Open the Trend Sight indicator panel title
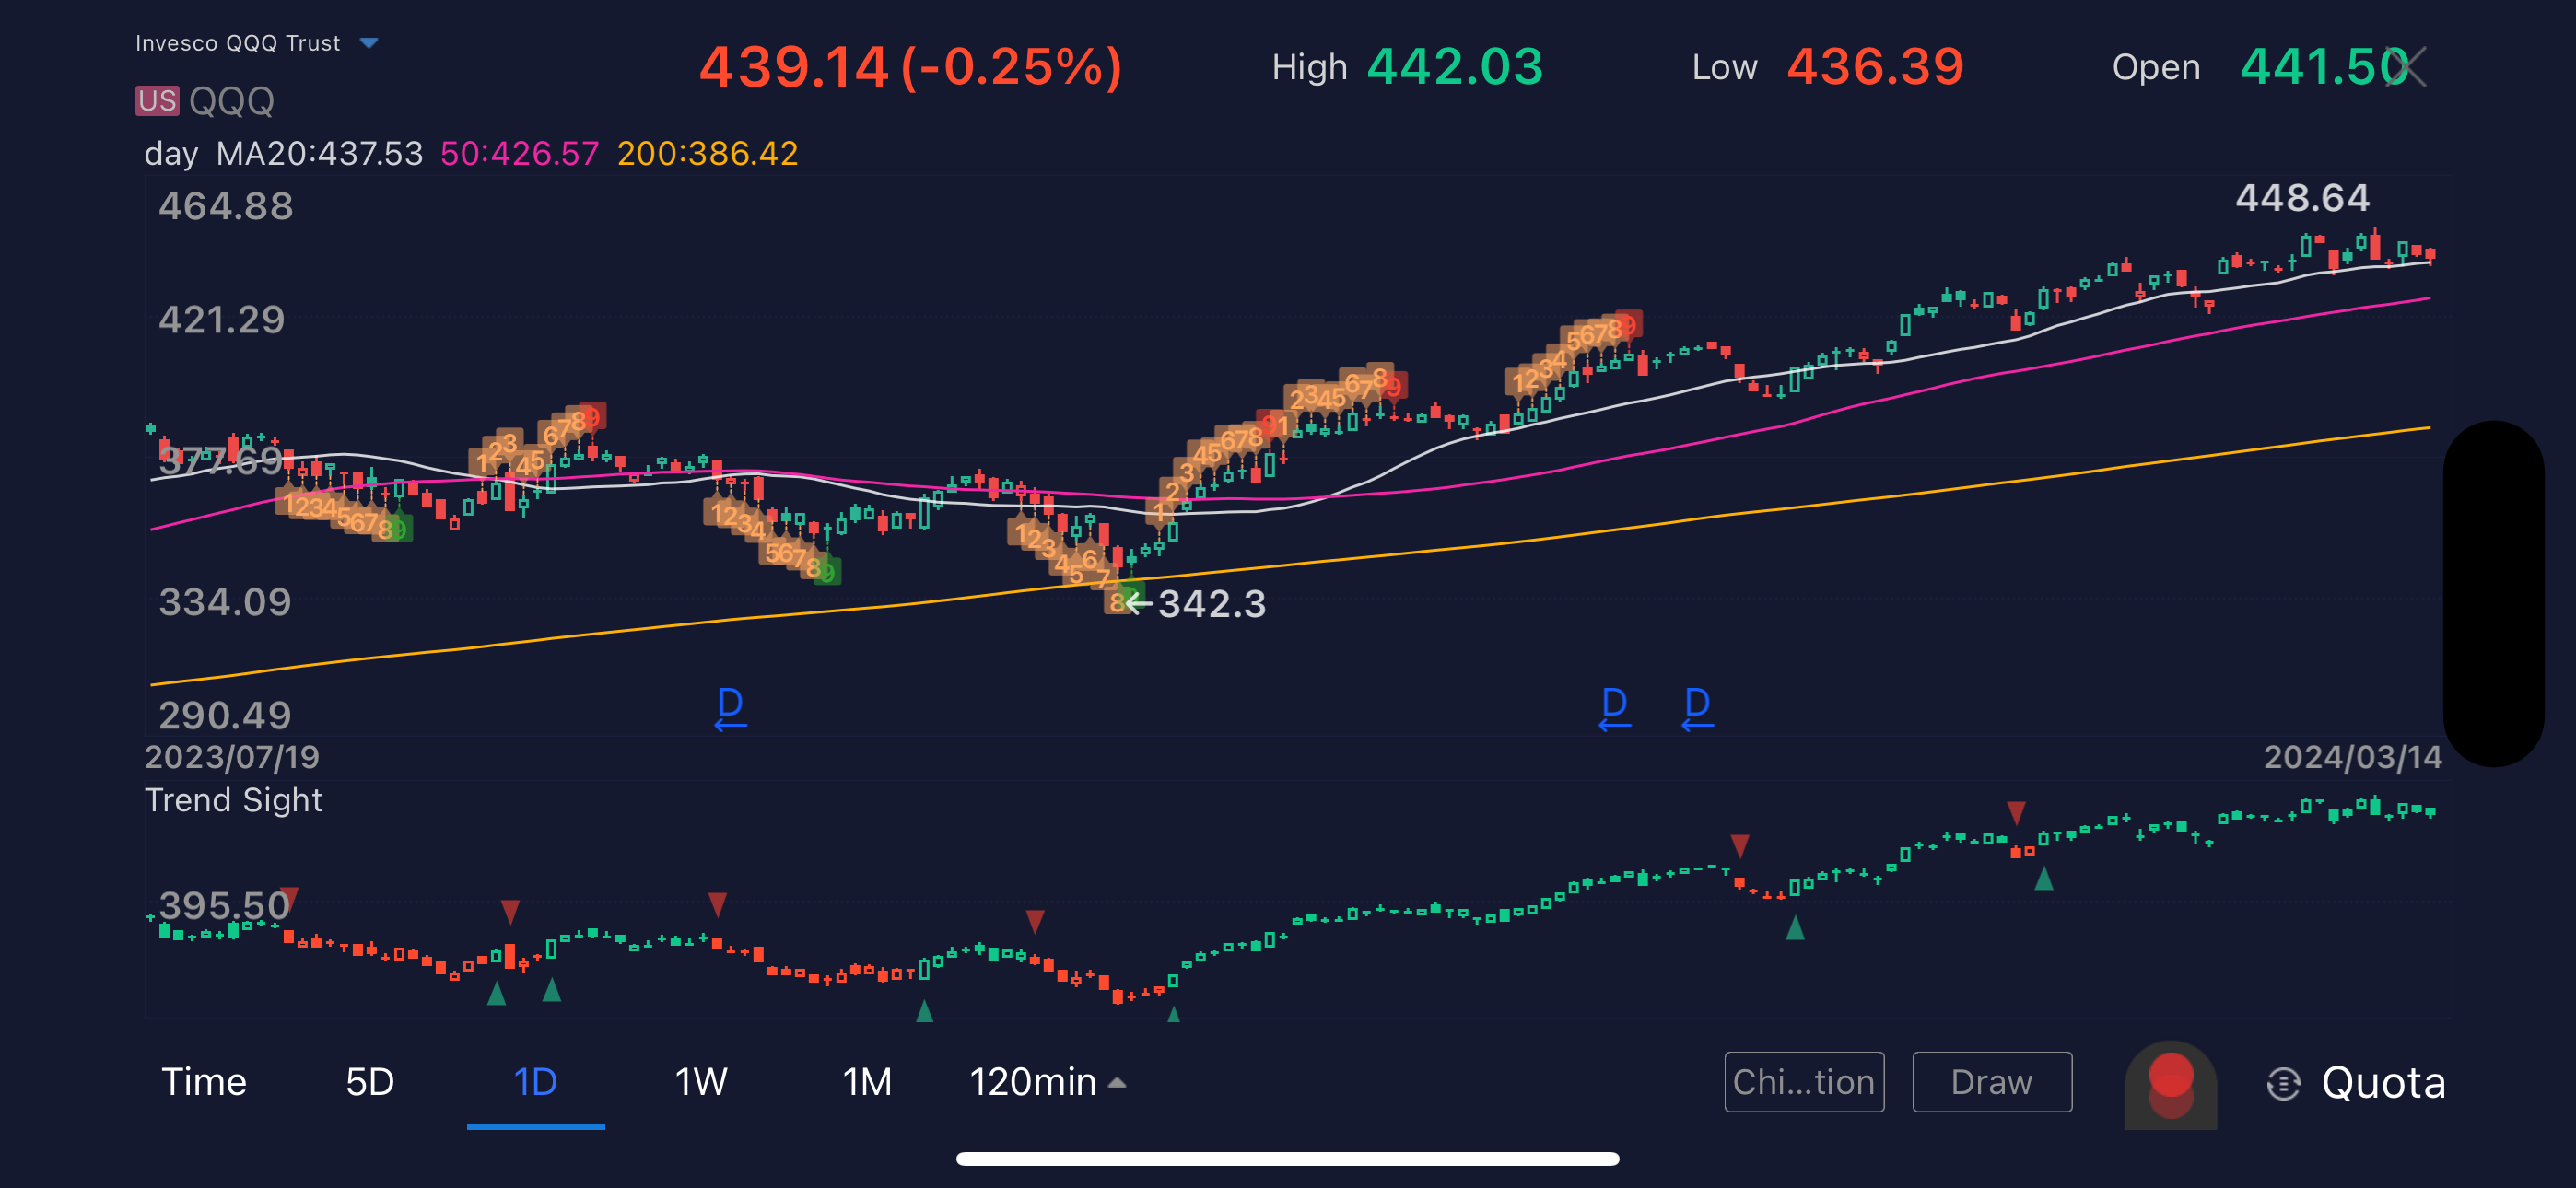Viewport: 2576px width, 1188px height. [x=233, y=800]
